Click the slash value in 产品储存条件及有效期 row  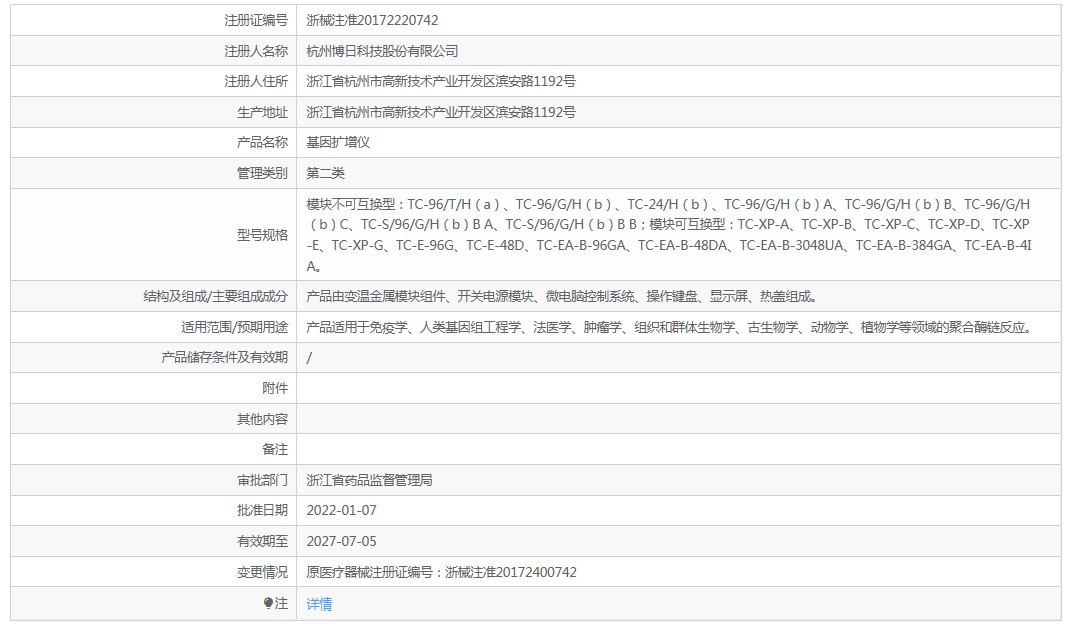point(309,358)
